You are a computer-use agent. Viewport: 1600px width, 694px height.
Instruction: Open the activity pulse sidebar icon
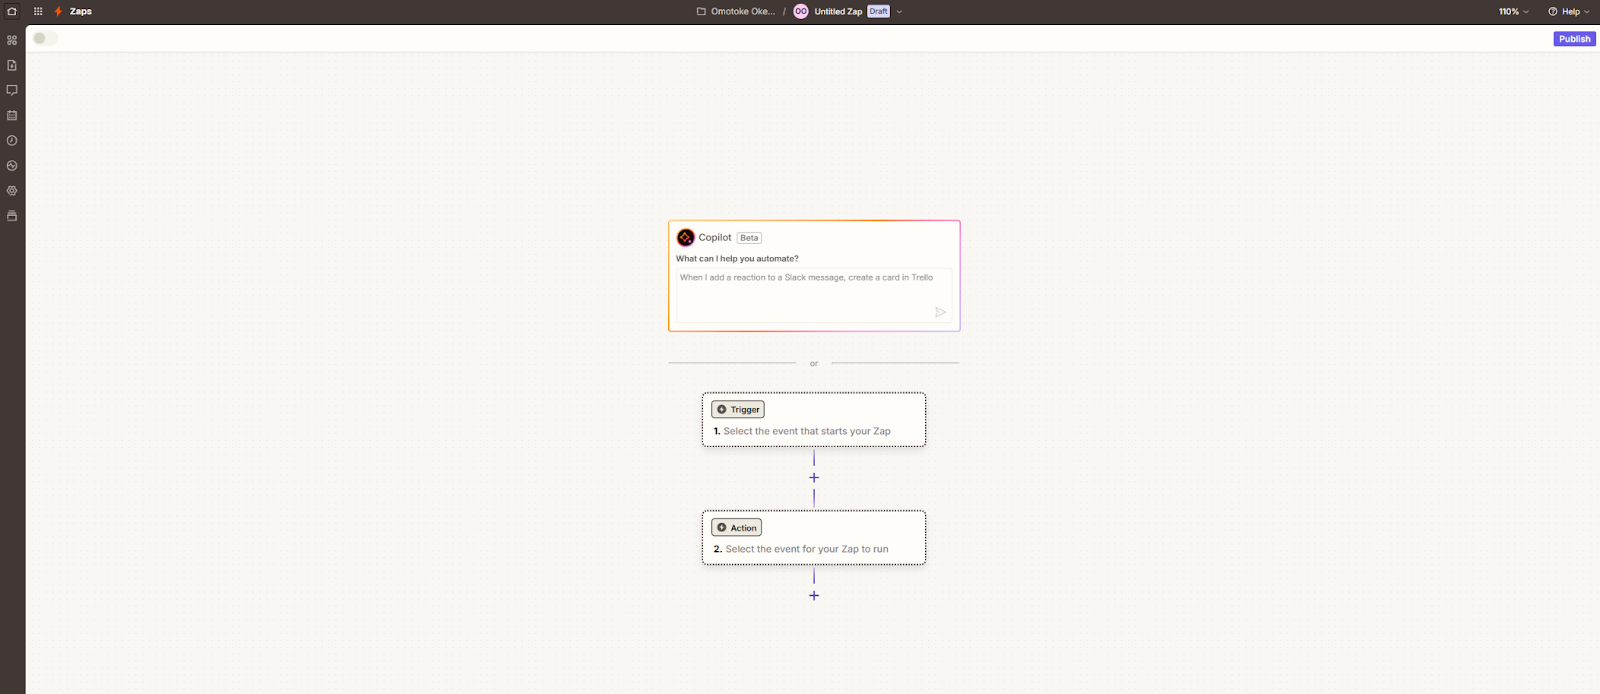tap(12, 165)
